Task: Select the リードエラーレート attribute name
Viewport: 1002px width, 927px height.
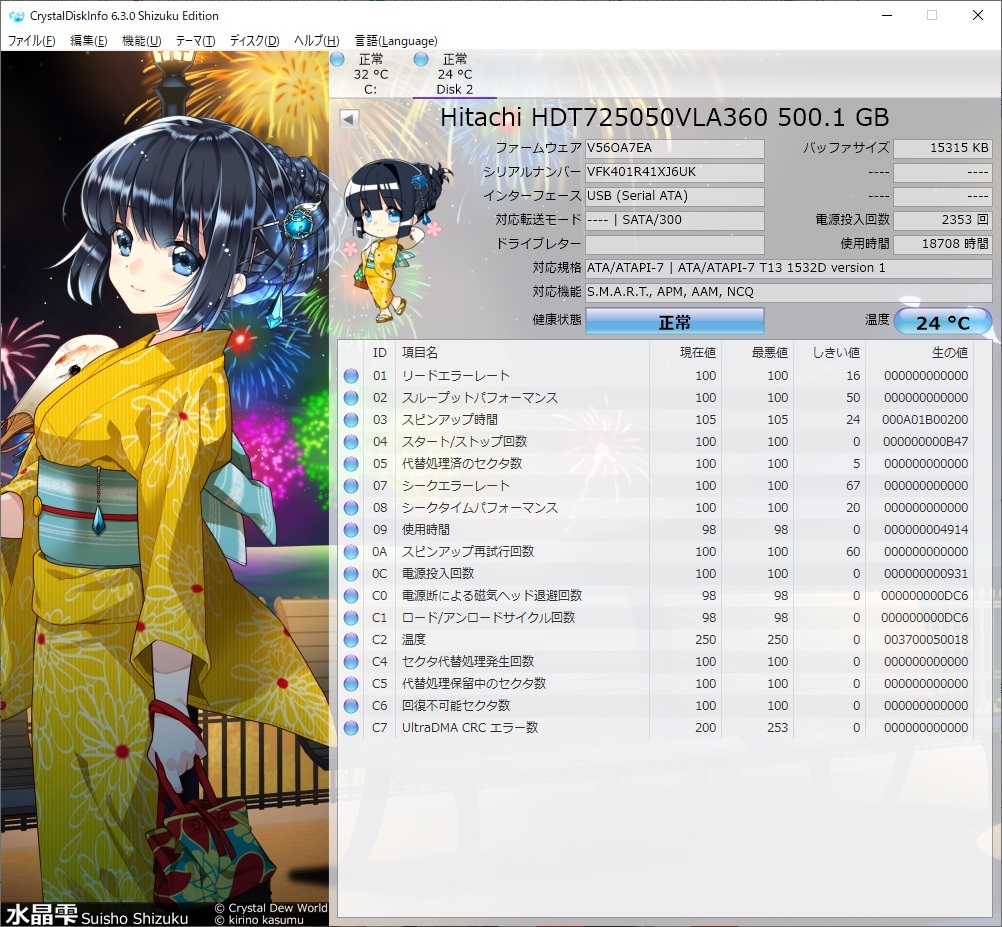Action: [x=456, y=376]
